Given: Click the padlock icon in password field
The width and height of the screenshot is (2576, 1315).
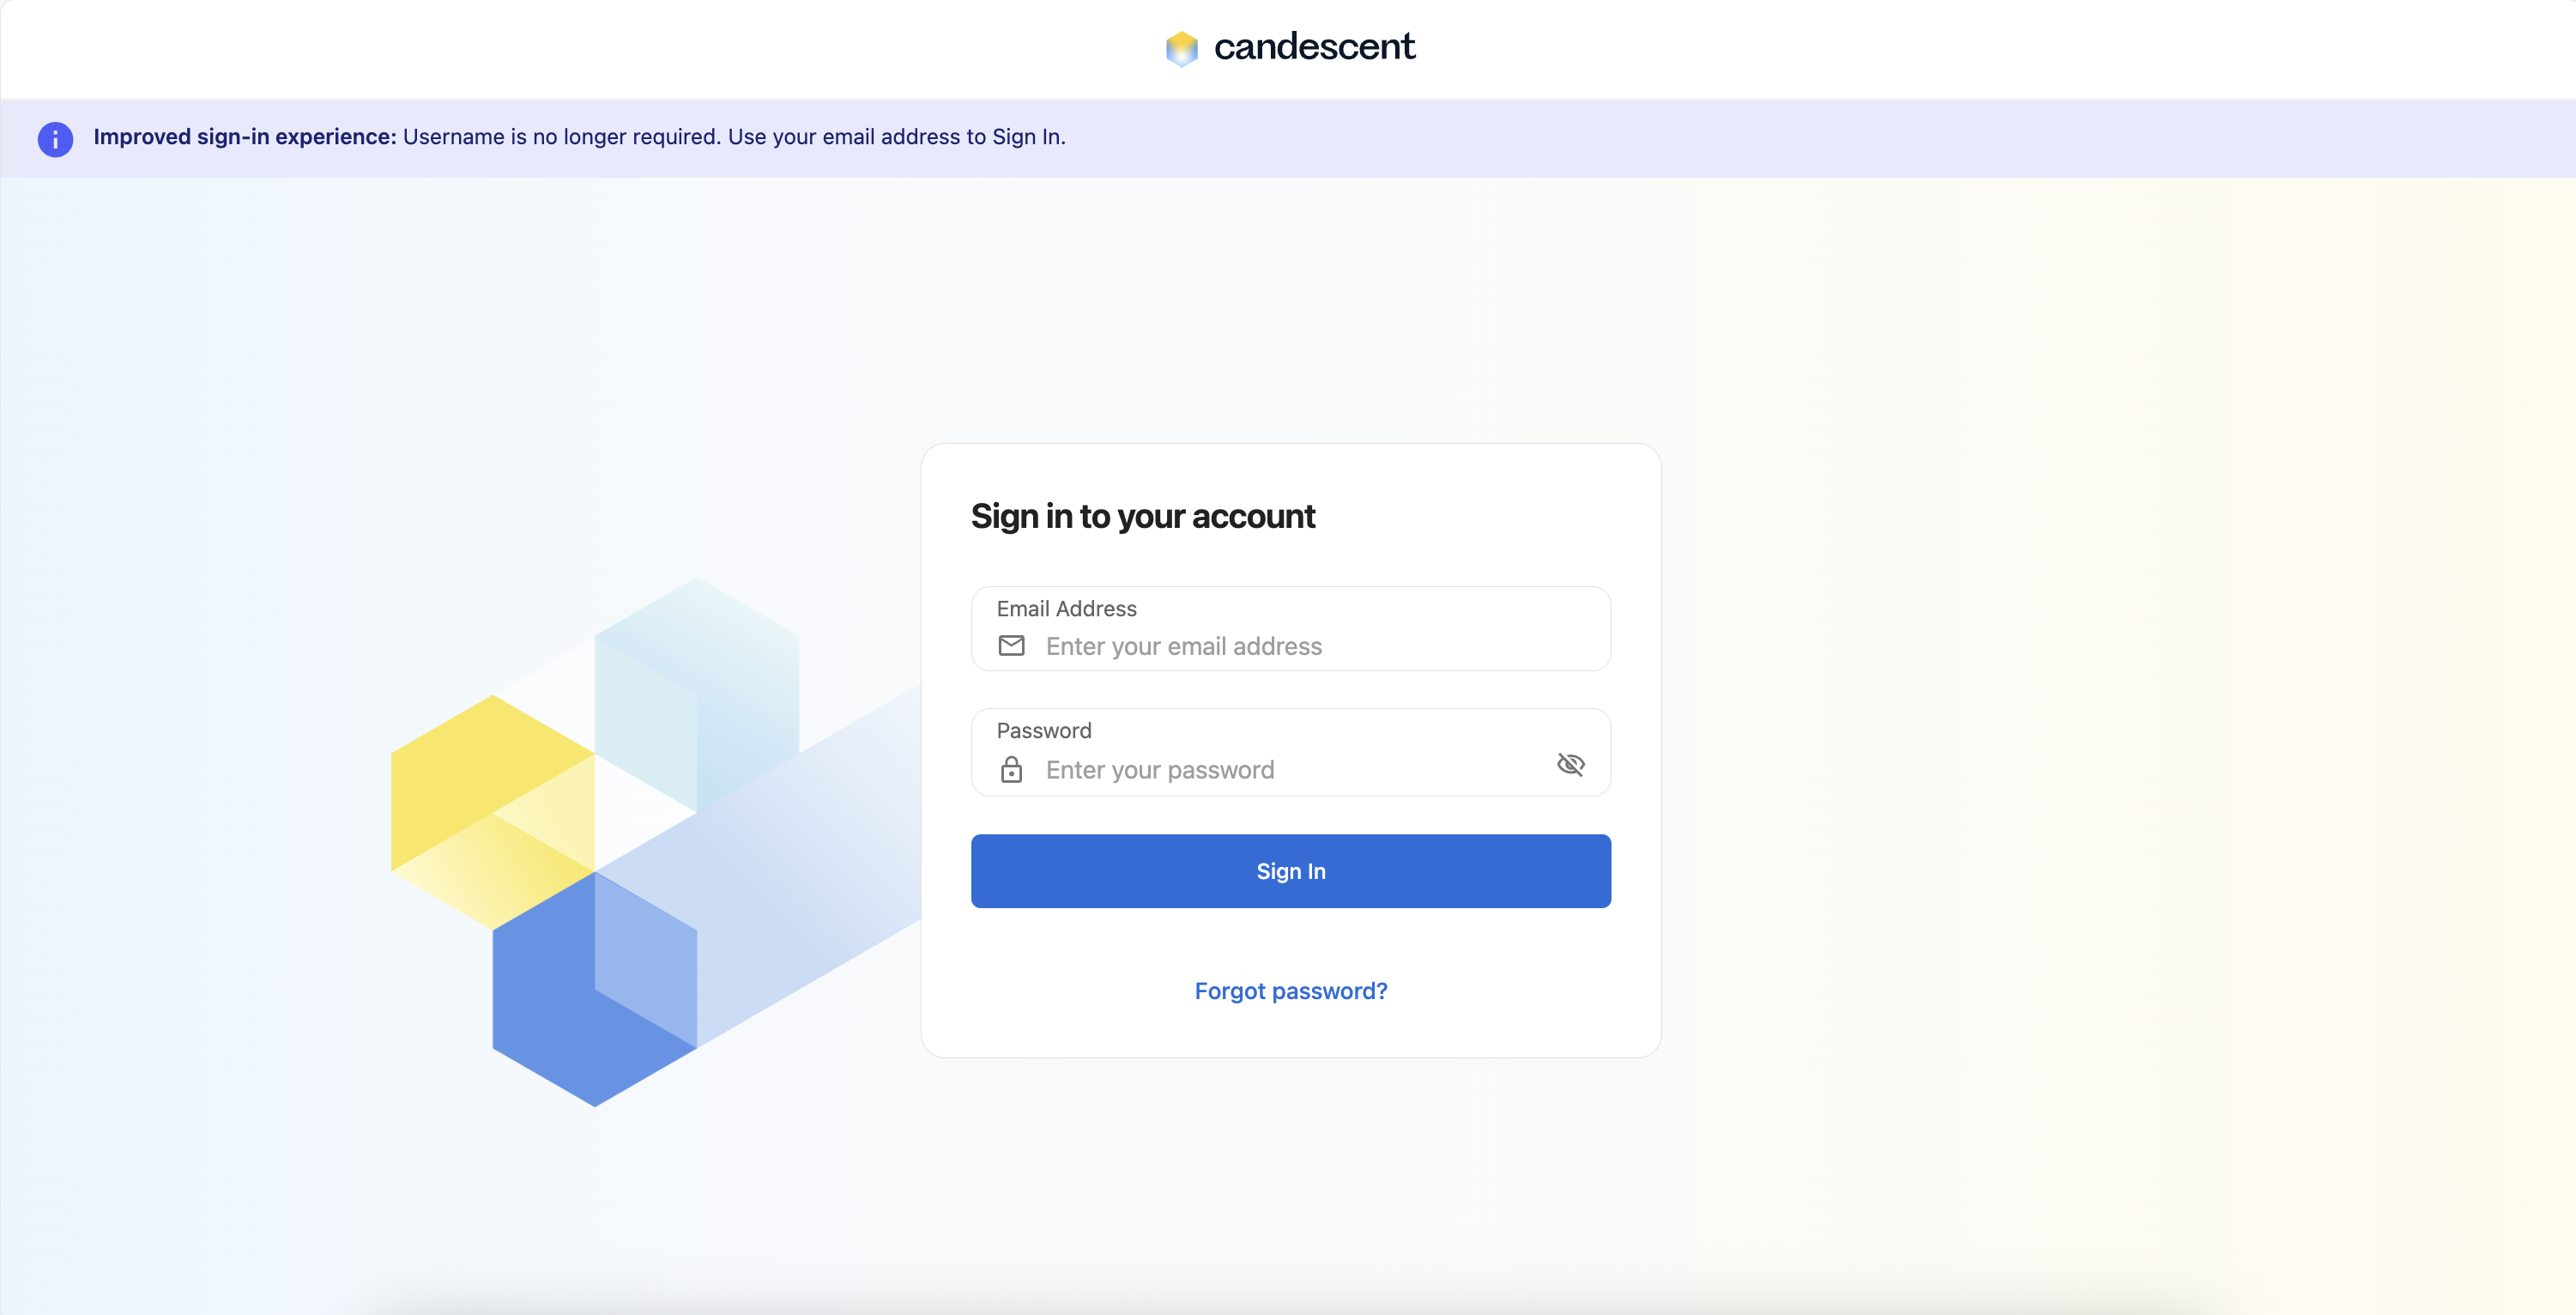Looking at the screenshot, I should point(1012,770).
